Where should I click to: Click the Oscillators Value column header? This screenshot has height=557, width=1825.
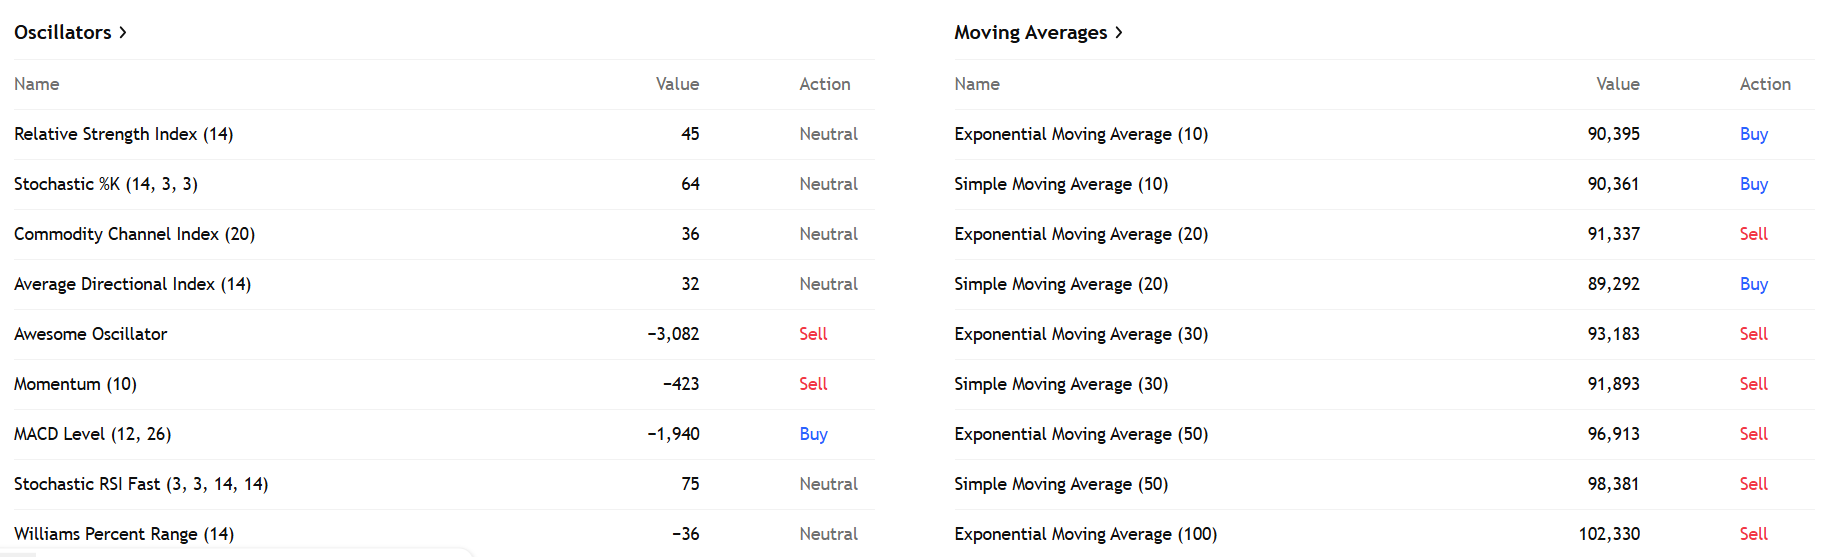[x=677, y=84]
